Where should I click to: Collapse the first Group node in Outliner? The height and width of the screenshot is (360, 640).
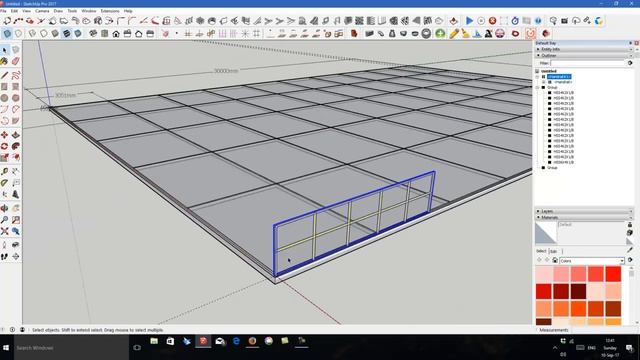(x=538, y=87)
